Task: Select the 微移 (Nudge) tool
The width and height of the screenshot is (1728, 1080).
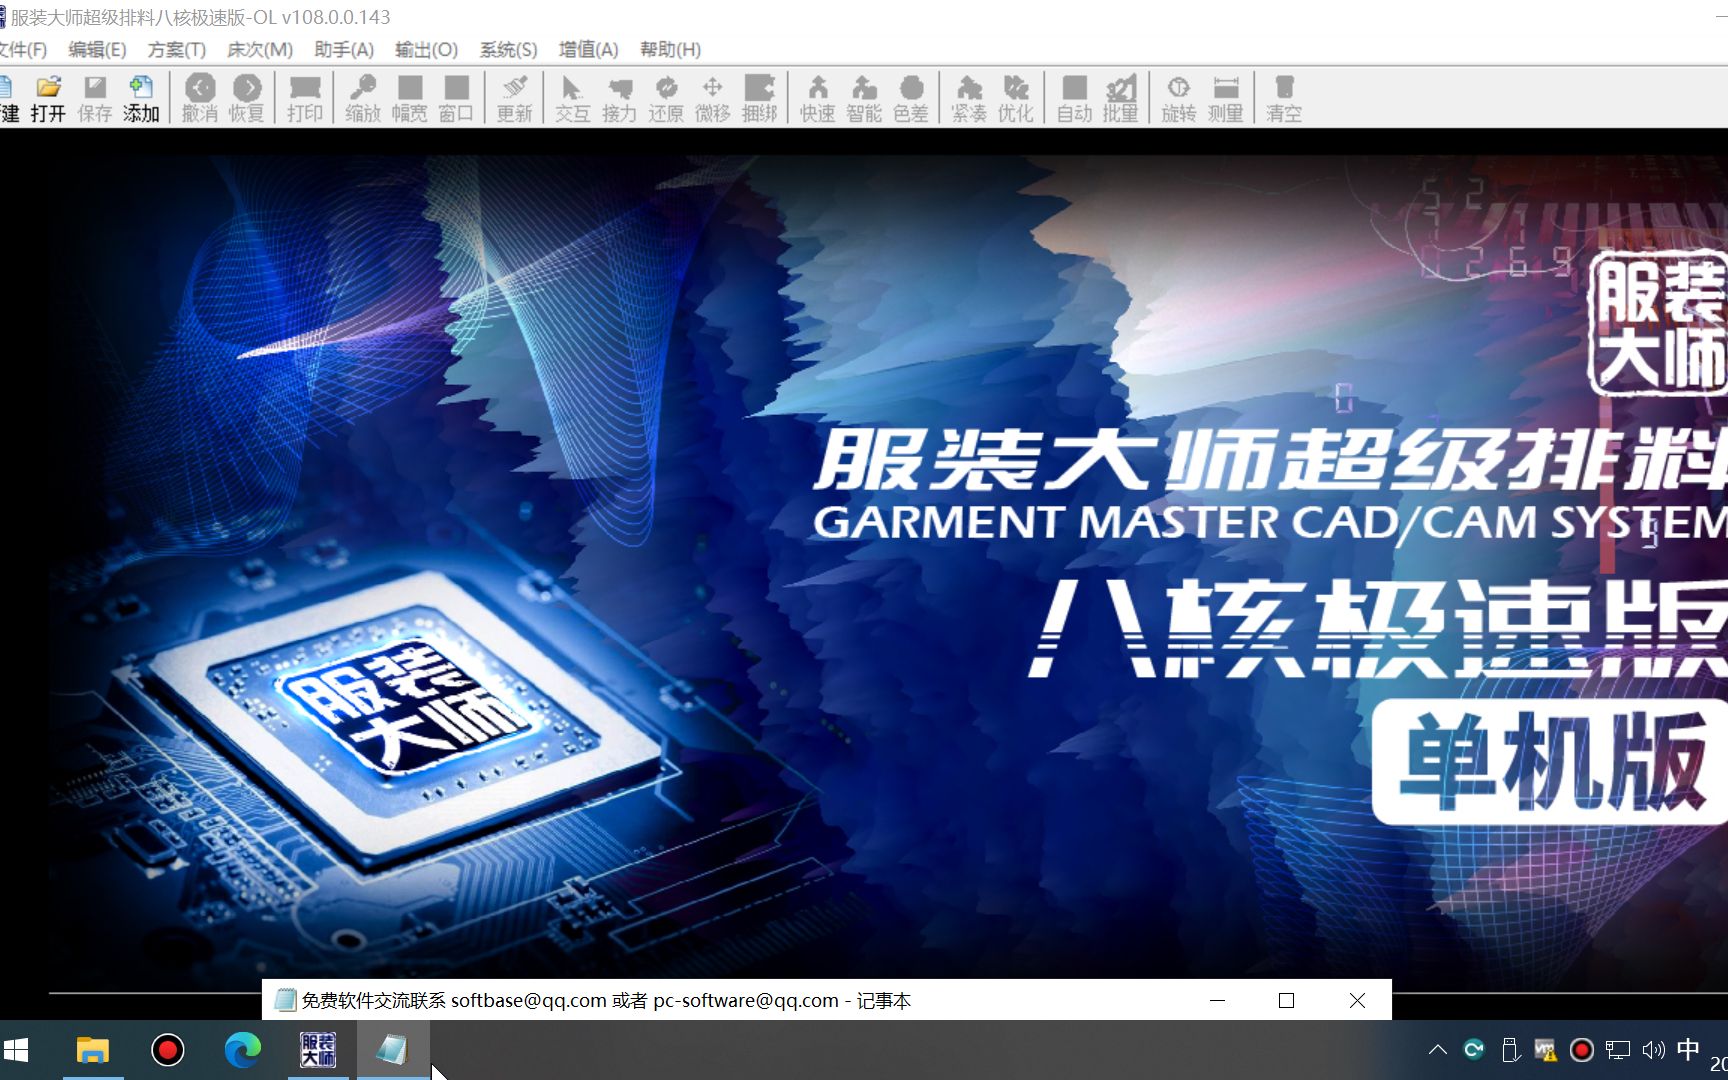Action: 712,98
